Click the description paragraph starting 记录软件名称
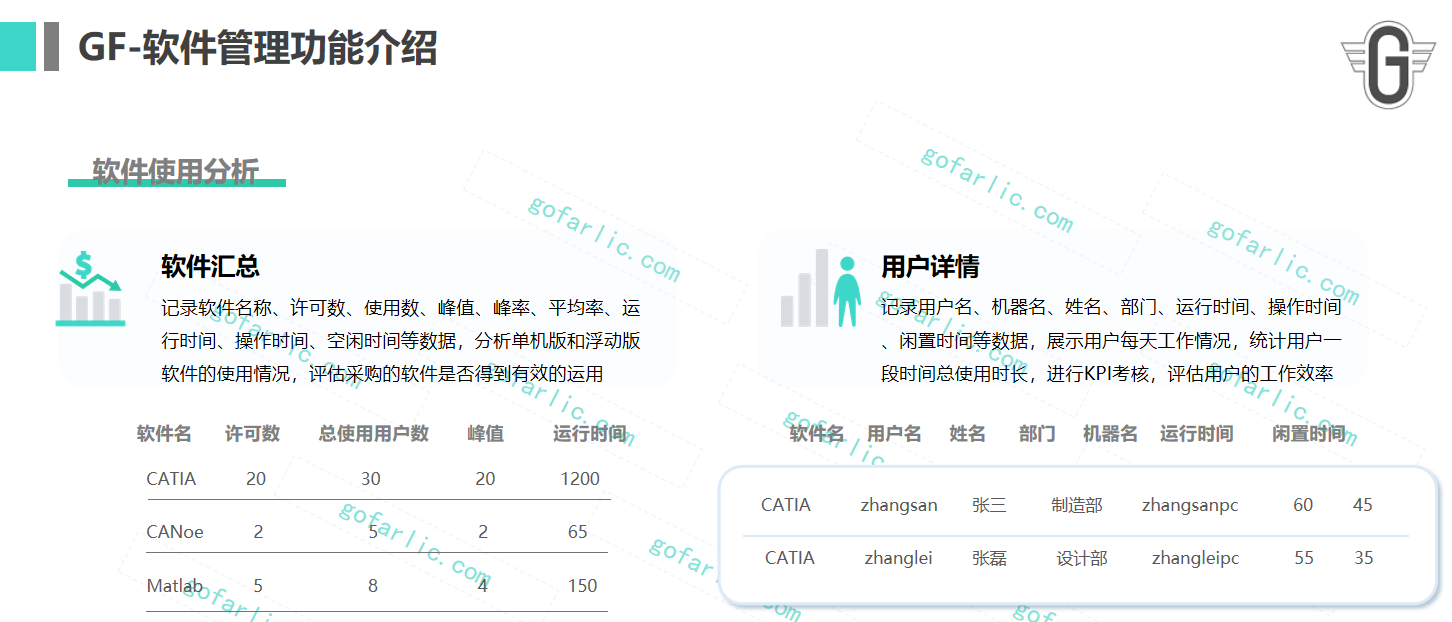Screen dimensions: 1452x622 (x=401, y=340)
